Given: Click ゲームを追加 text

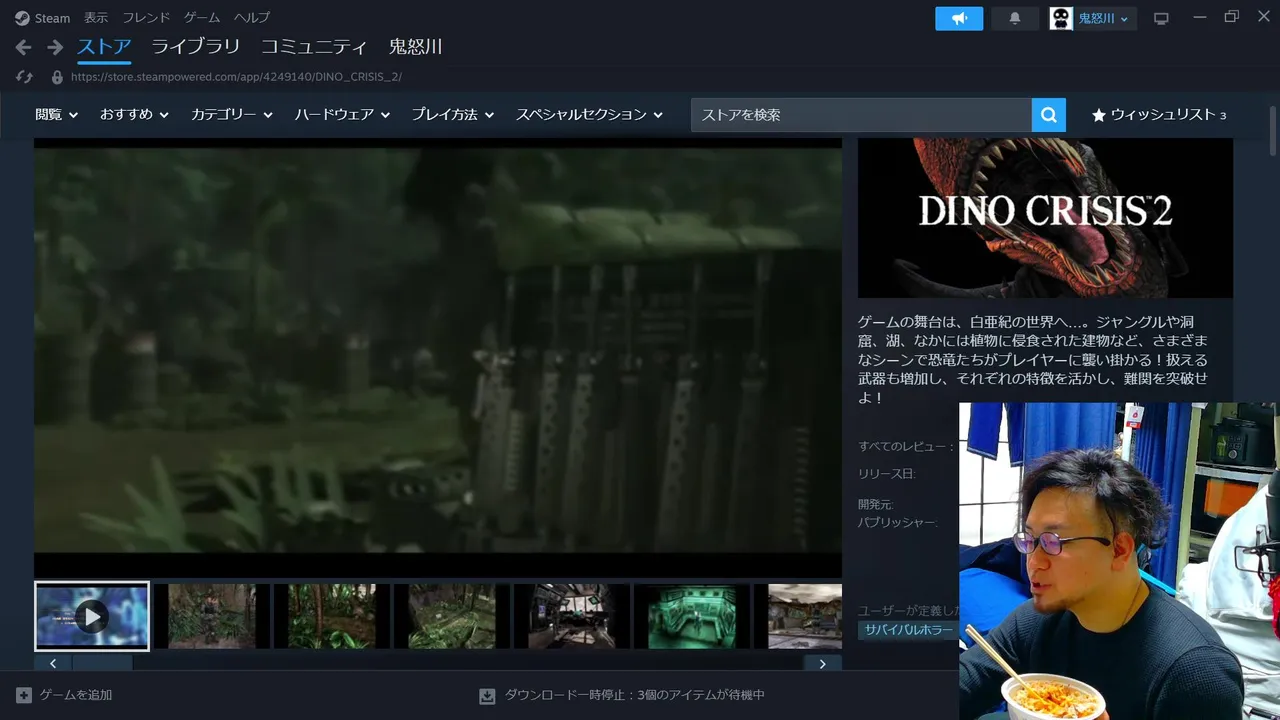Looking at the screenshot, I should click(76, 695).
